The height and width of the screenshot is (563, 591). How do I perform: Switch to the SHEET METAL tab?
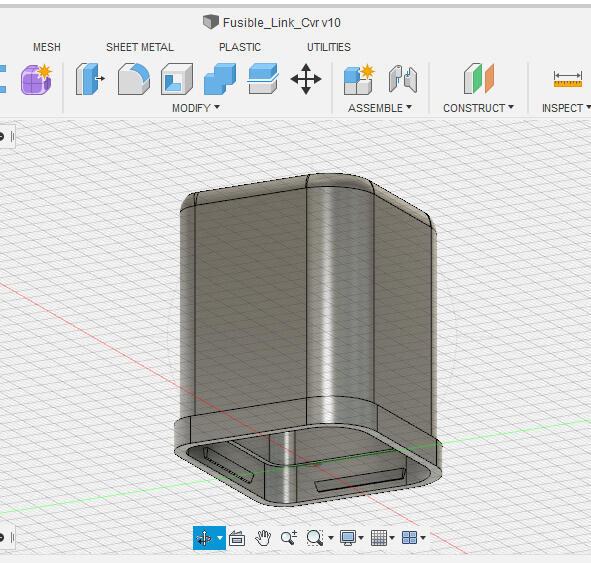(140, 47)
